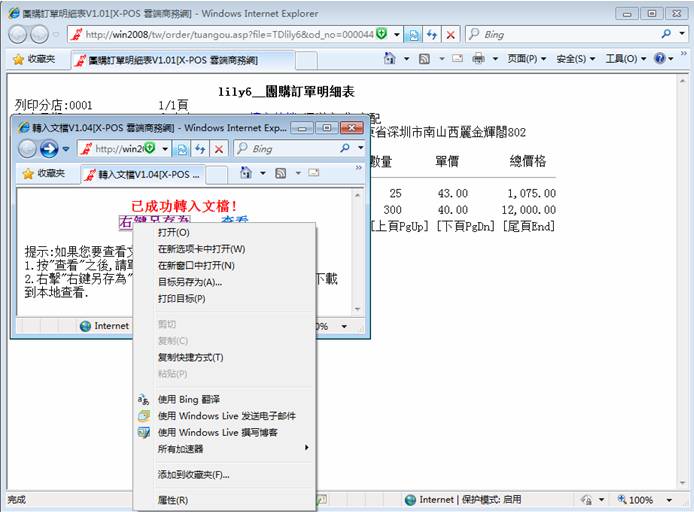Open the 页面(P) dropdown menu

(x=526, y=59)
